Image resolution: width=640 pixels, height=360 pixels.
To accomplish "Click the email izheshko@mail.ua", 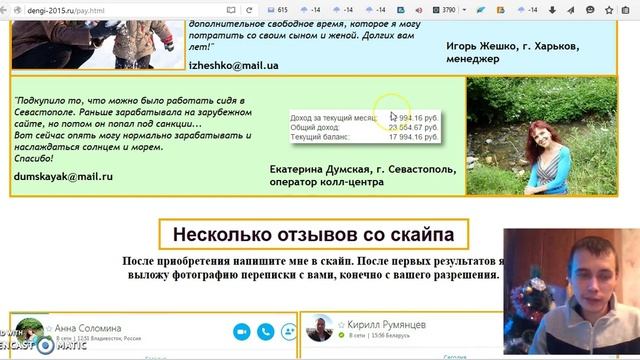I will tap(233, 65).
